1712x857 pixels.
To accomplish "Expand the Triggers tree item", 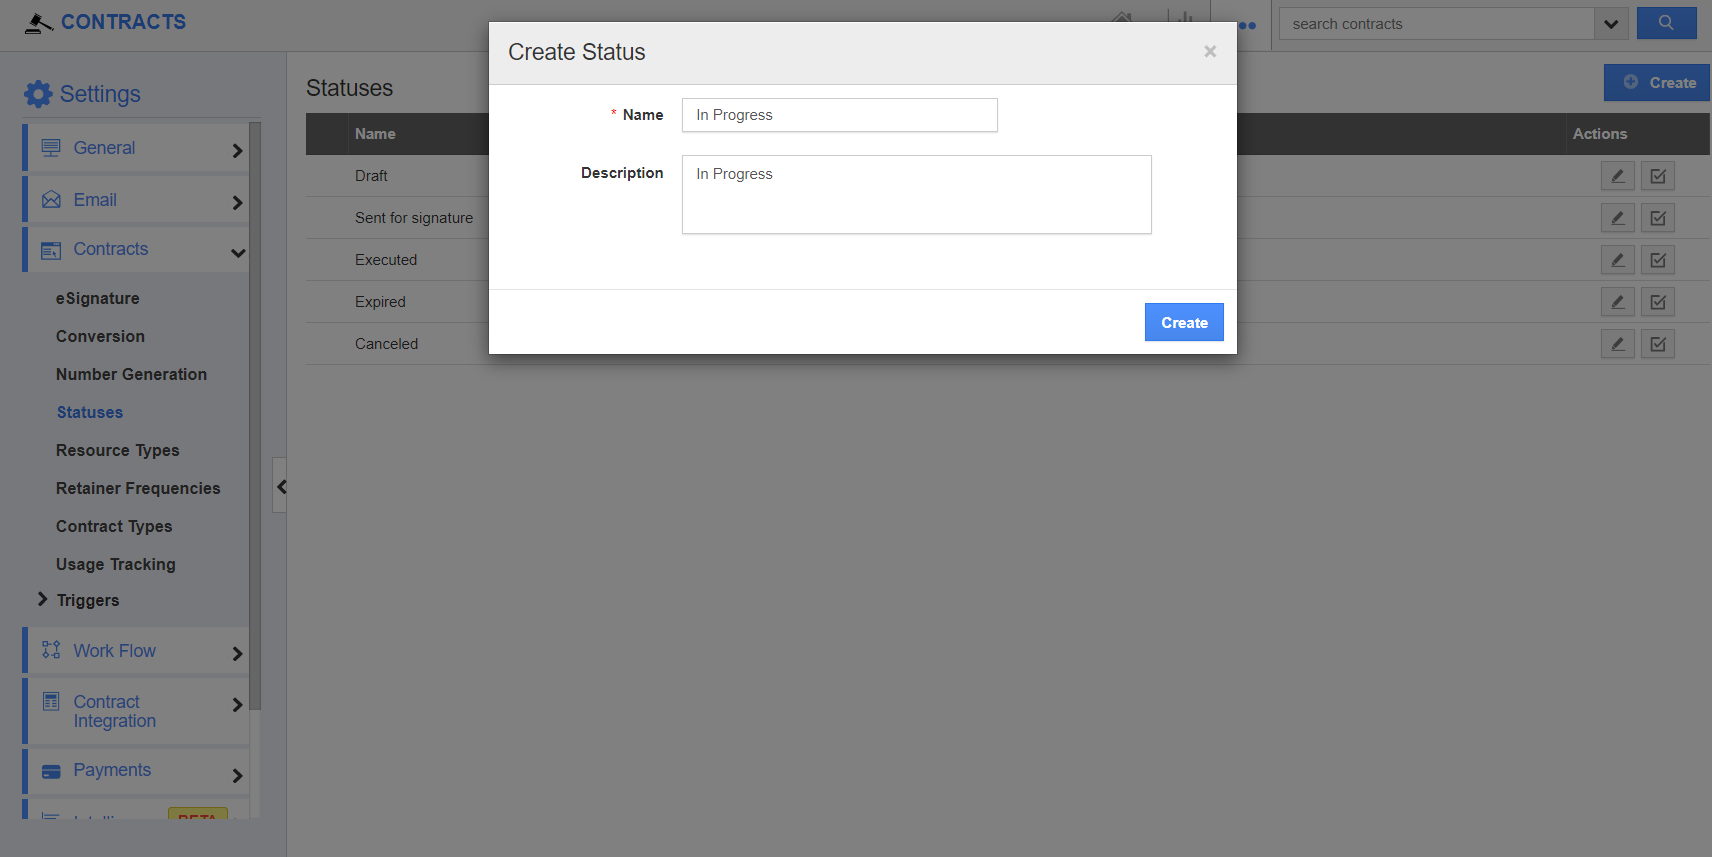I will pos(42,599).
